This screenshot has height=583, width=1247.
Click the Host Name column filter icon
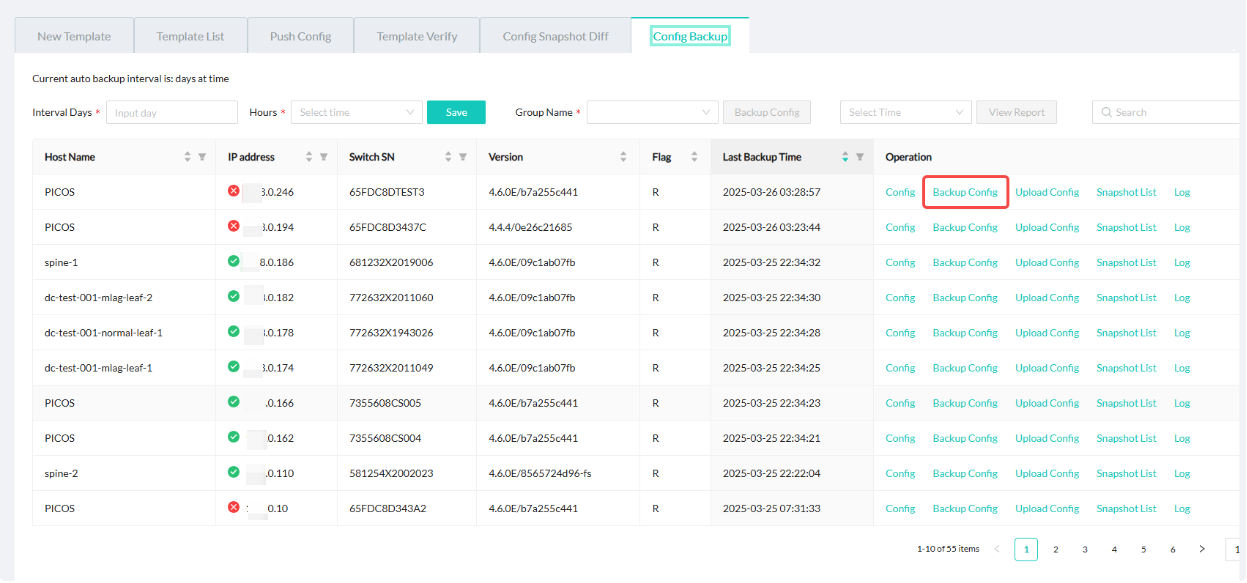202,157
